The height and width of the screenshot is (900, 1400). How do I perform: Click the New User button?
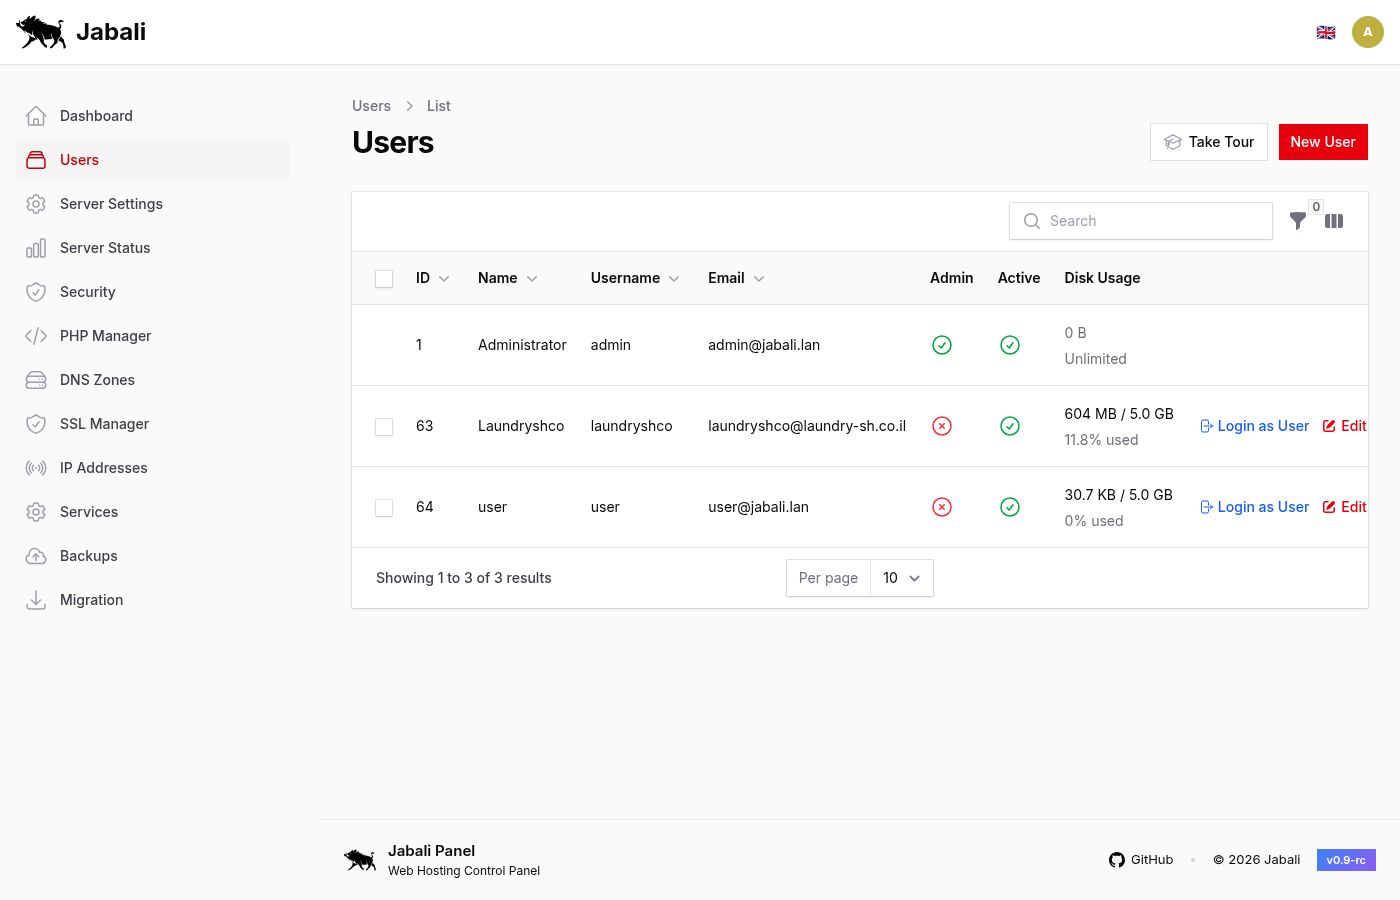point(1323,141)
